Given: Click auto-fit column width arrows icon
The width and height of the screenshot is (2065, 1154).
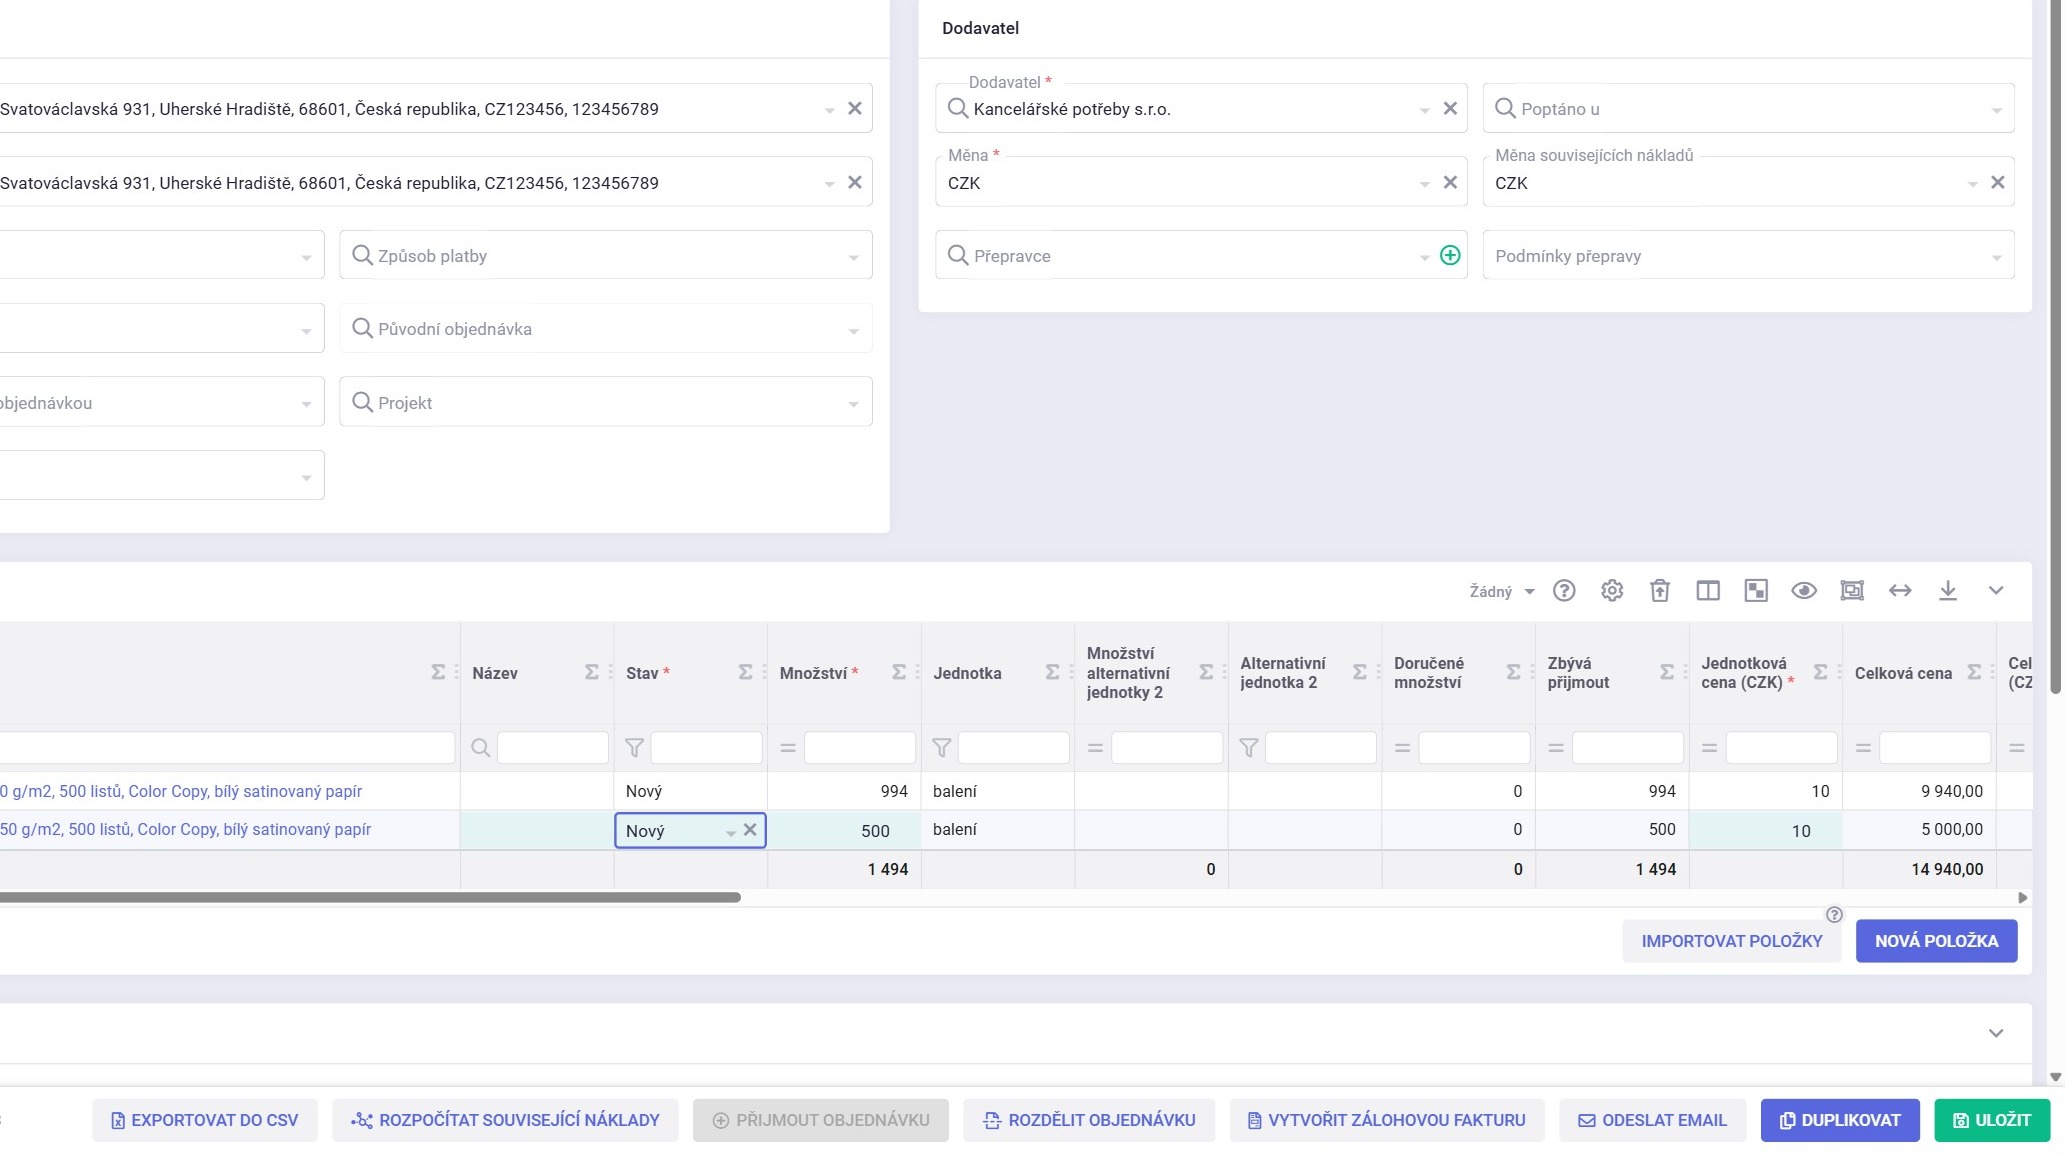Looking at the screenshot, I should (1900, 591).
